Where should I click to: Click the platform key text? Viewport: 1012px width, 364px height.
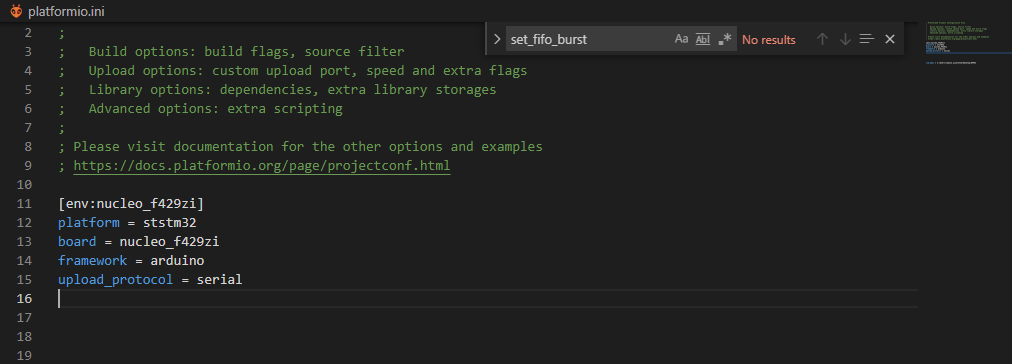click(88, 223)
